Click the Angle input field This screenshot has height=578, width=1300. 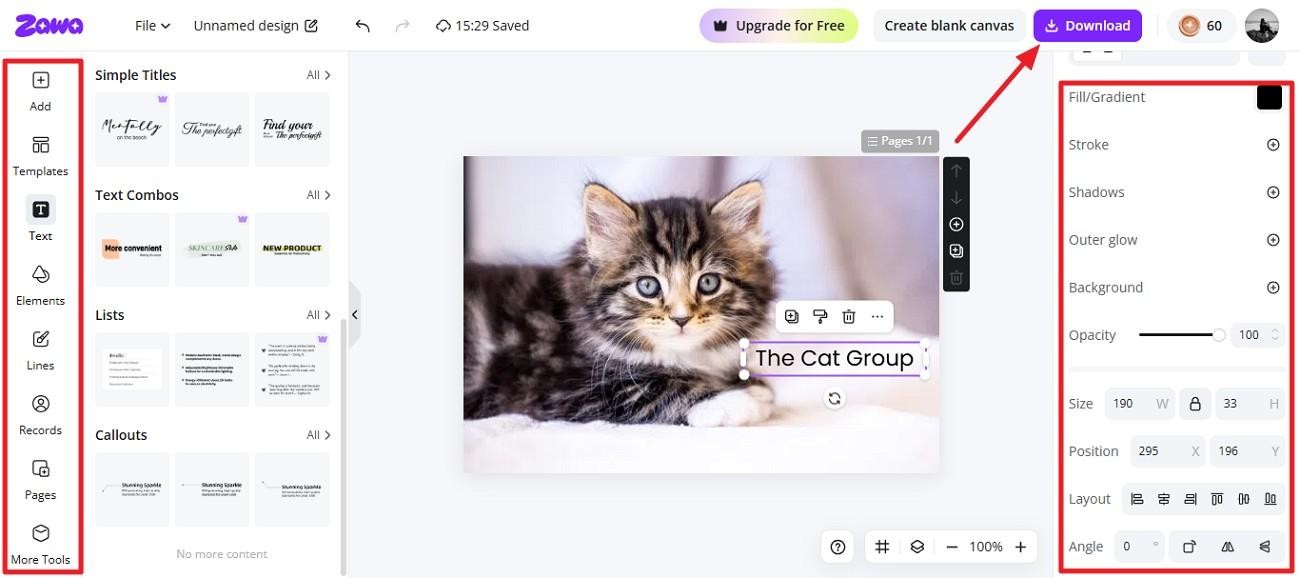click(1138, 547)
